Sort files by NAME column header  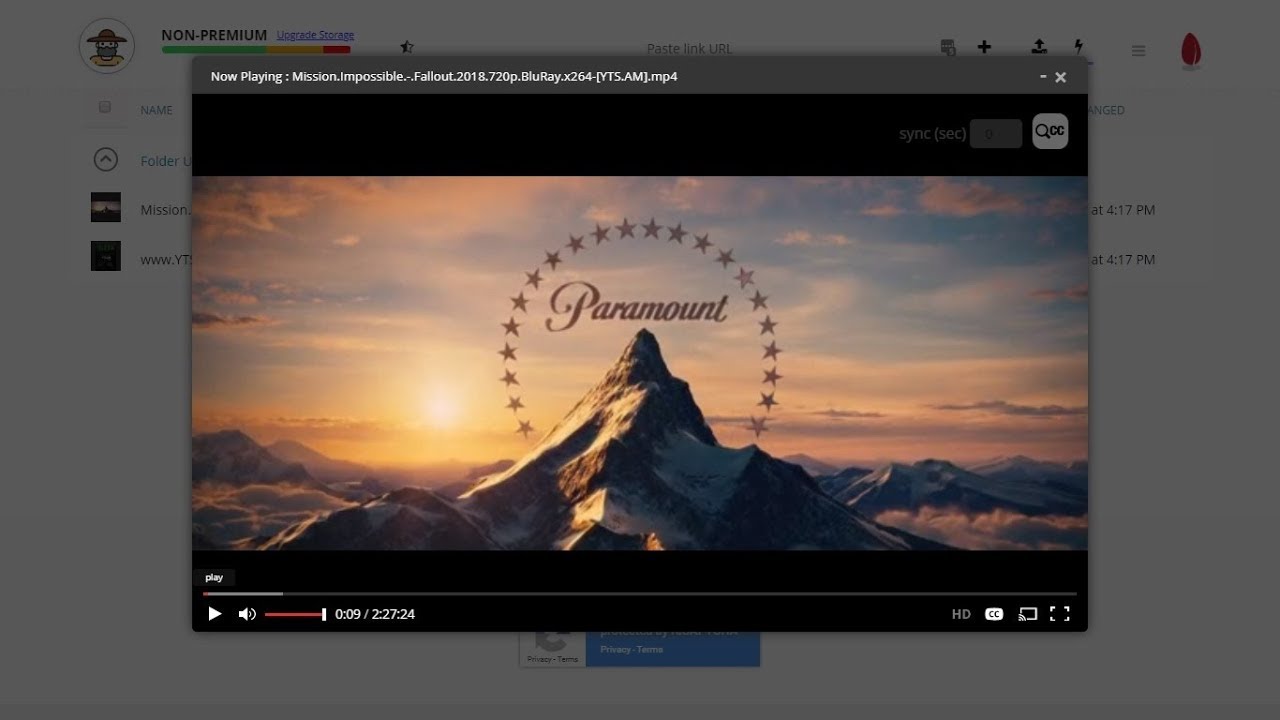click(156, 110)
